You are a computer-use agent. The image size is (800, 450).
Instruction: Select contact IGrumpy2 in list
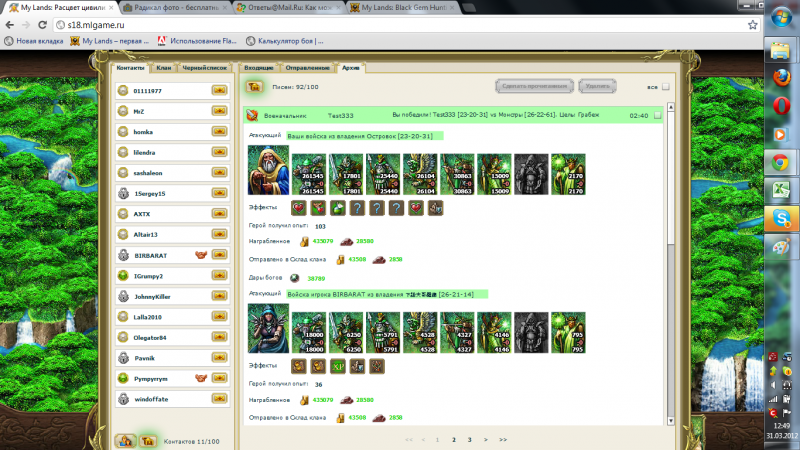[x=172, y=276]
